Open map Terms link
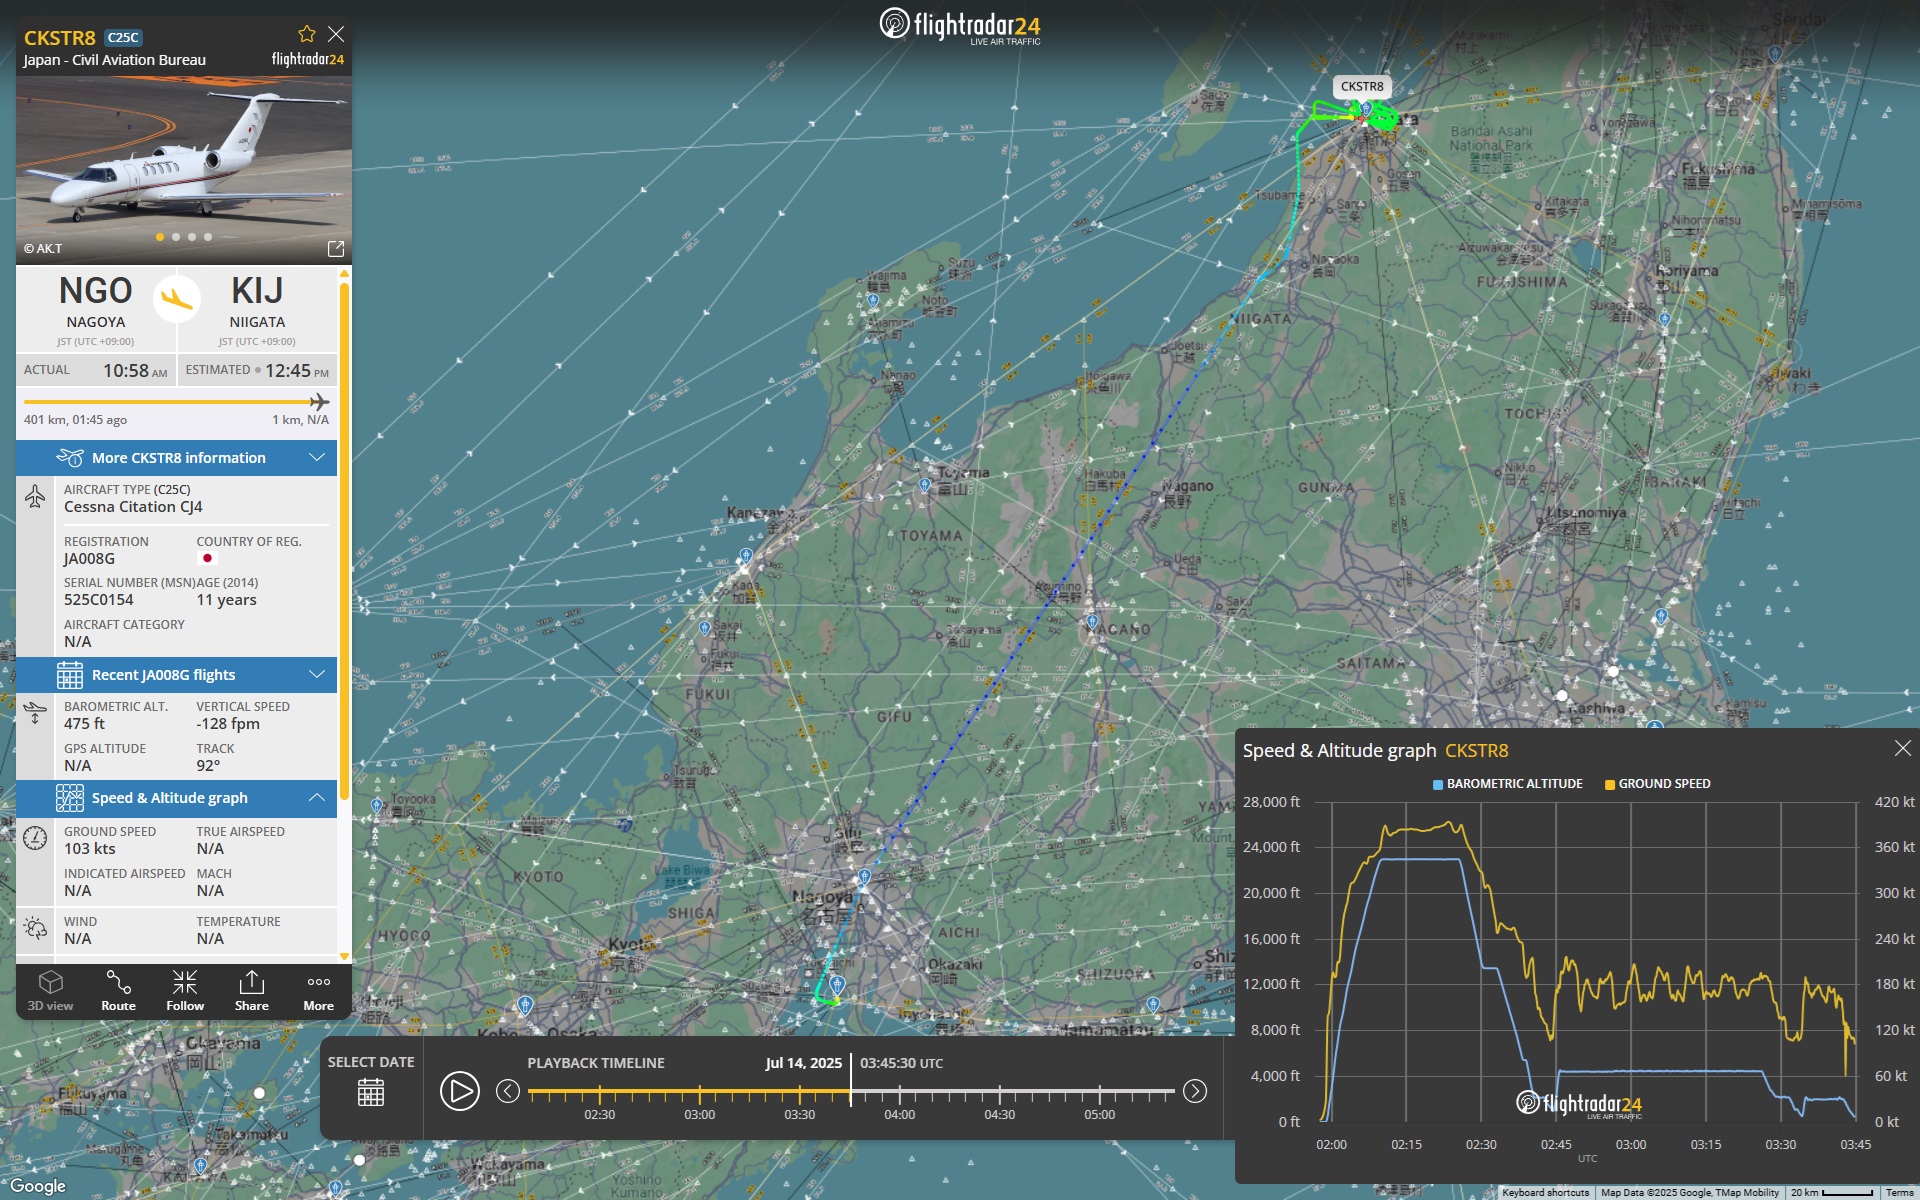Image resolution: width=1920 pixels, height=1200 pixels. (x=1899, y=1192)
